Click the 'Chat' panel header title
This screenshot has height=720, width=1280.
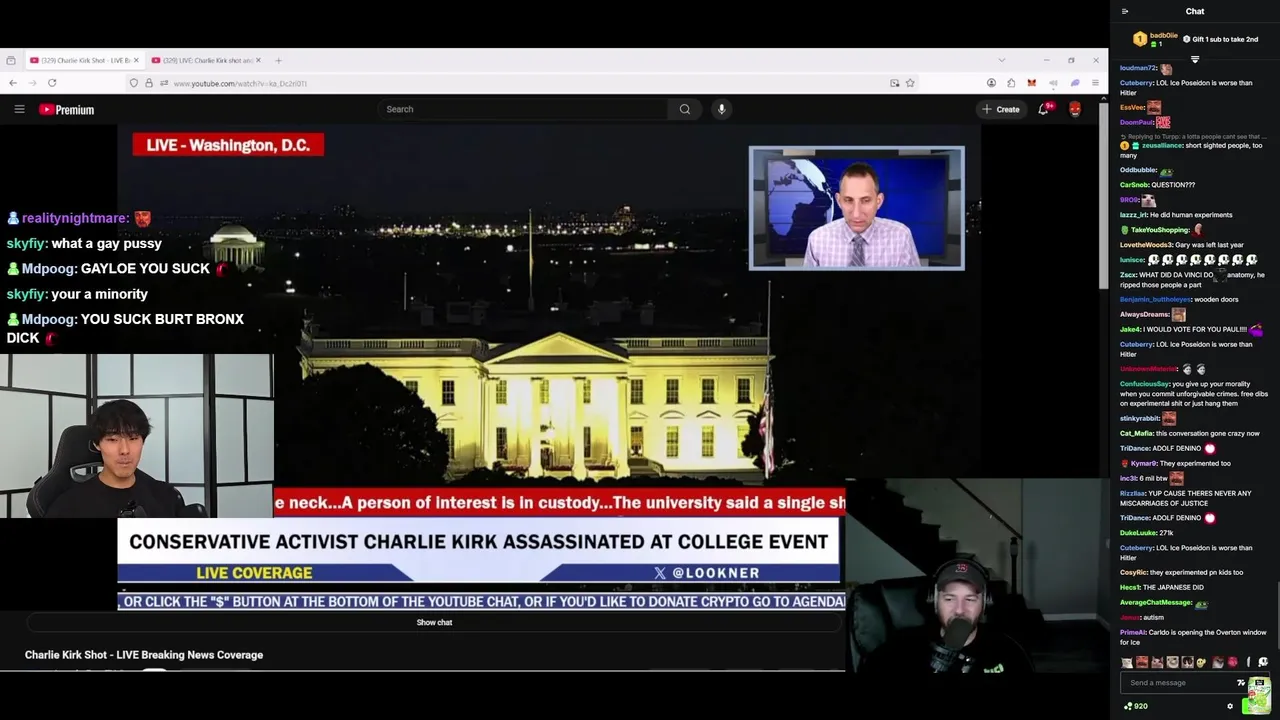1195,11
